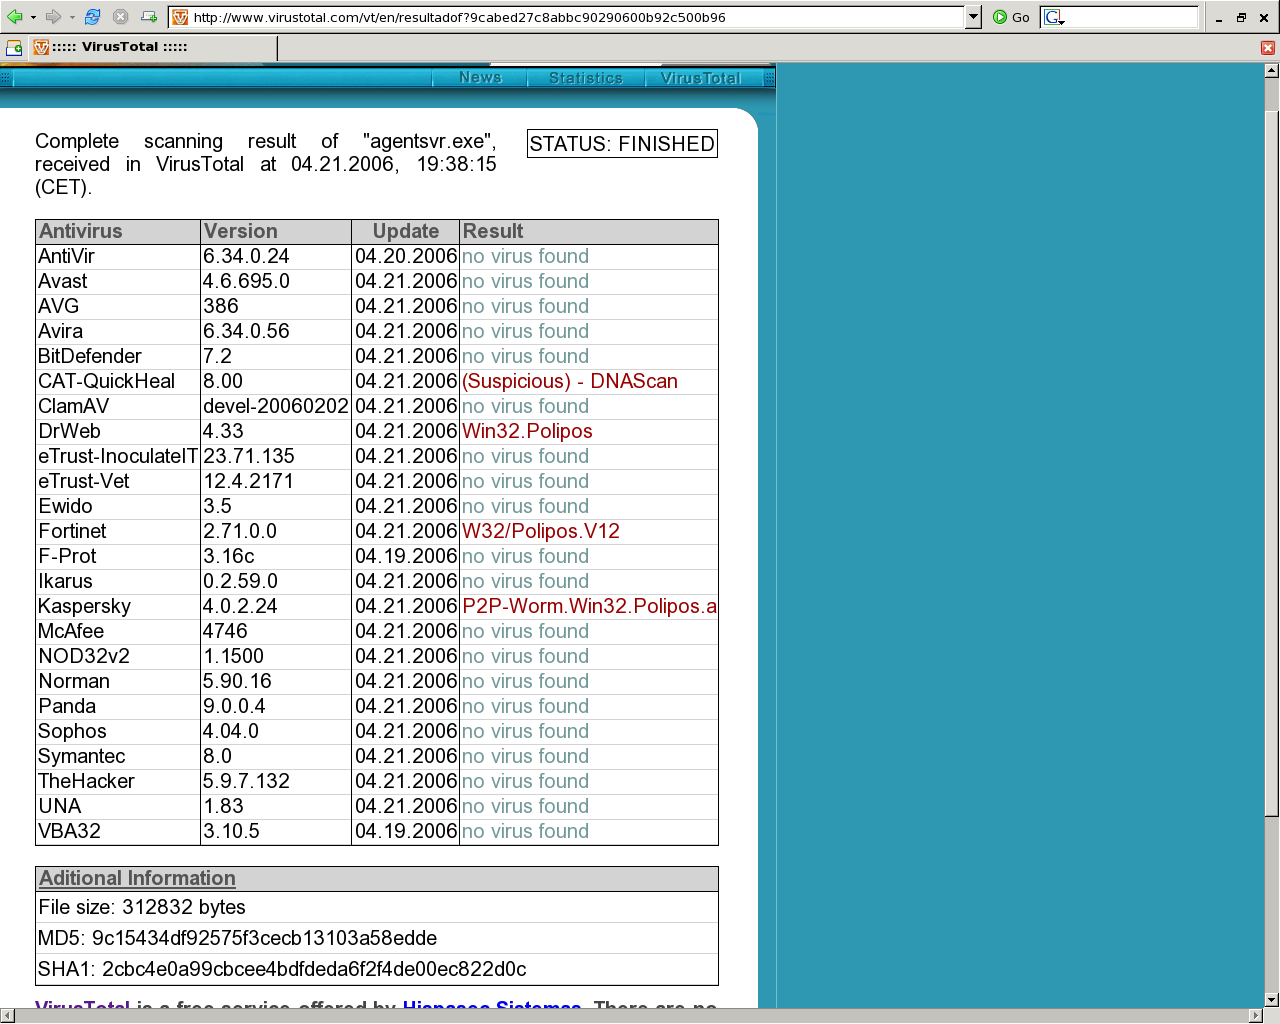The height and width of the screenshot is (1024, 1280).
Task: Click the MD5 hash line
Action: 237,938
